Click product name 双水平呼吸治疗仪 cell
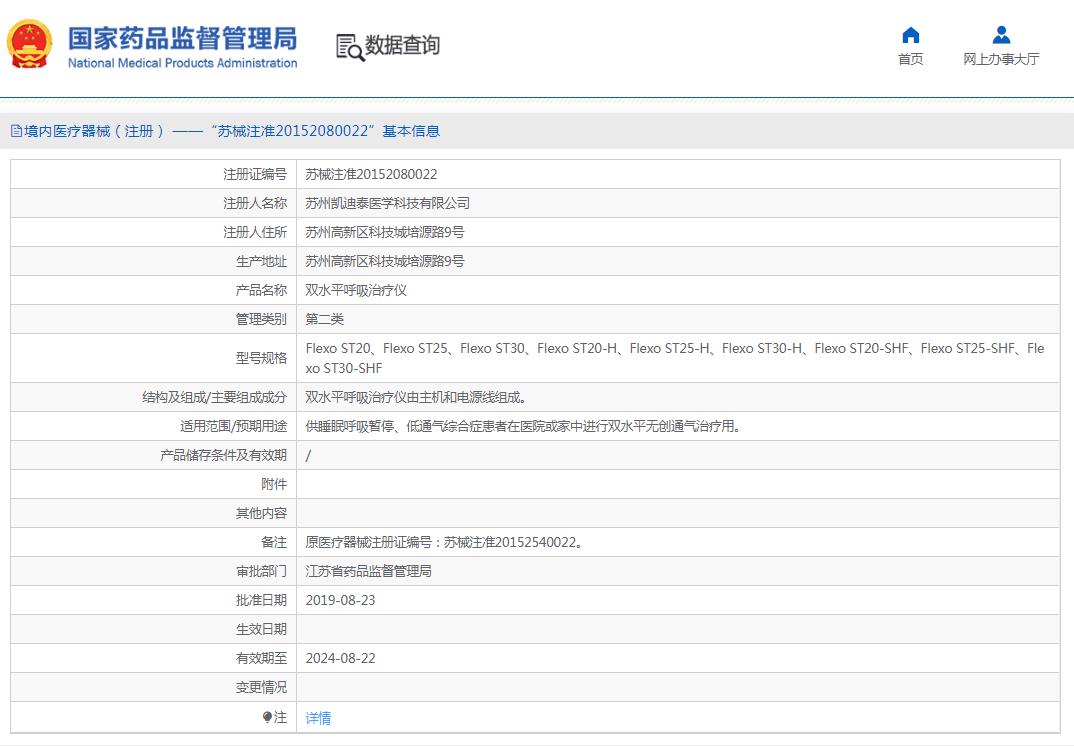1074x746 pixels. 355,289
